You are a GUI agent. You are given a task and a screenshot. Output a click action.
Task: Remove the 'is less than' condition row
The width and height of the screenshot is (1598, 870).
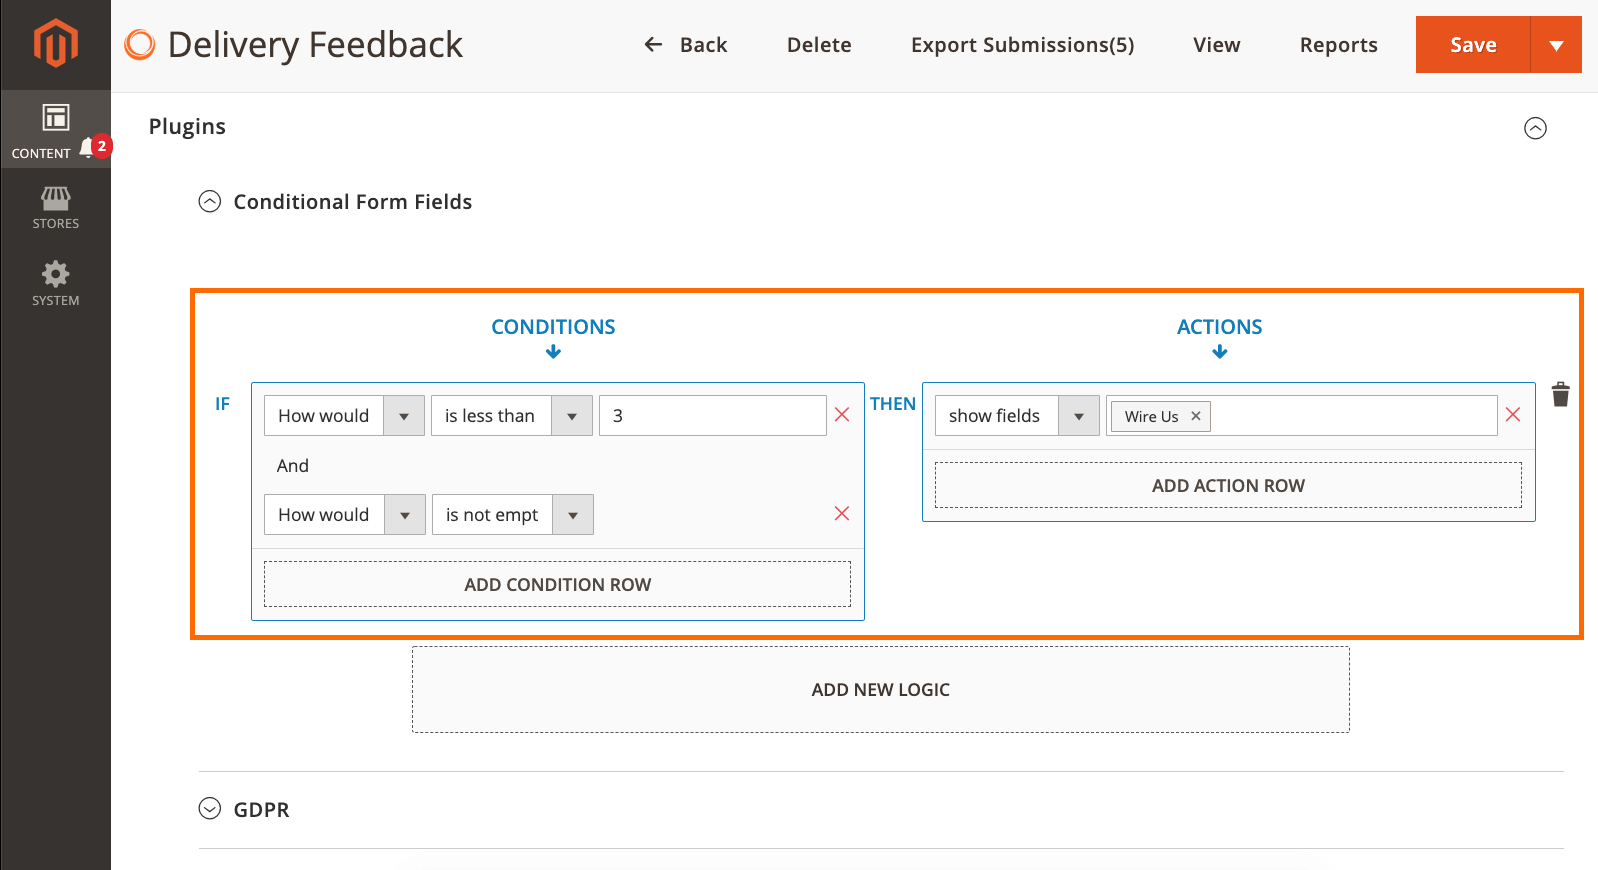842,415
